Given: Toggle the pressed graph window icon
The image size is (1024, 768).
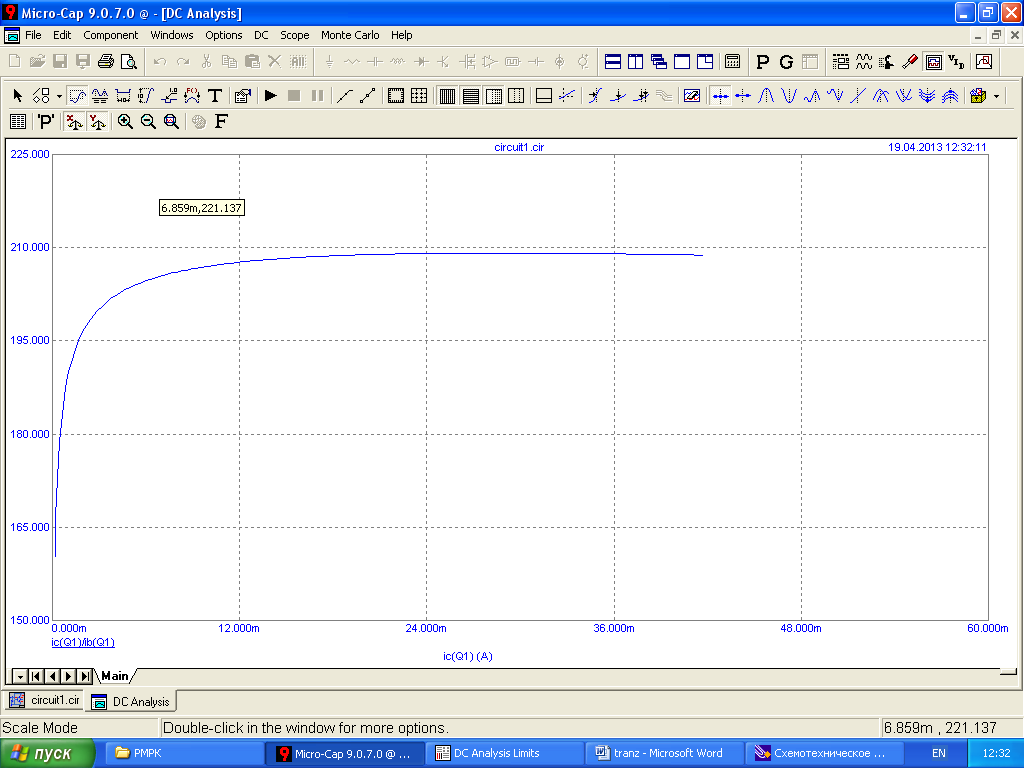Looking at the screenshot, I should click(x=934, y=61).
